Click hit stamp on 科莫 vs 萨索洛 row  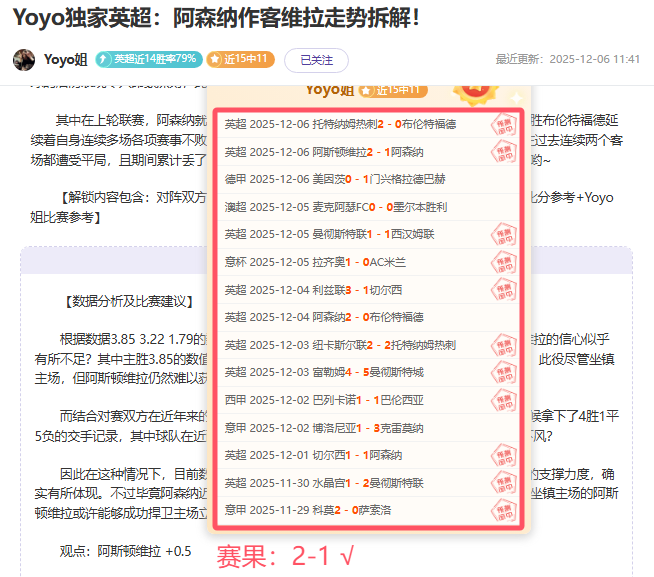(x=502, y=509)
